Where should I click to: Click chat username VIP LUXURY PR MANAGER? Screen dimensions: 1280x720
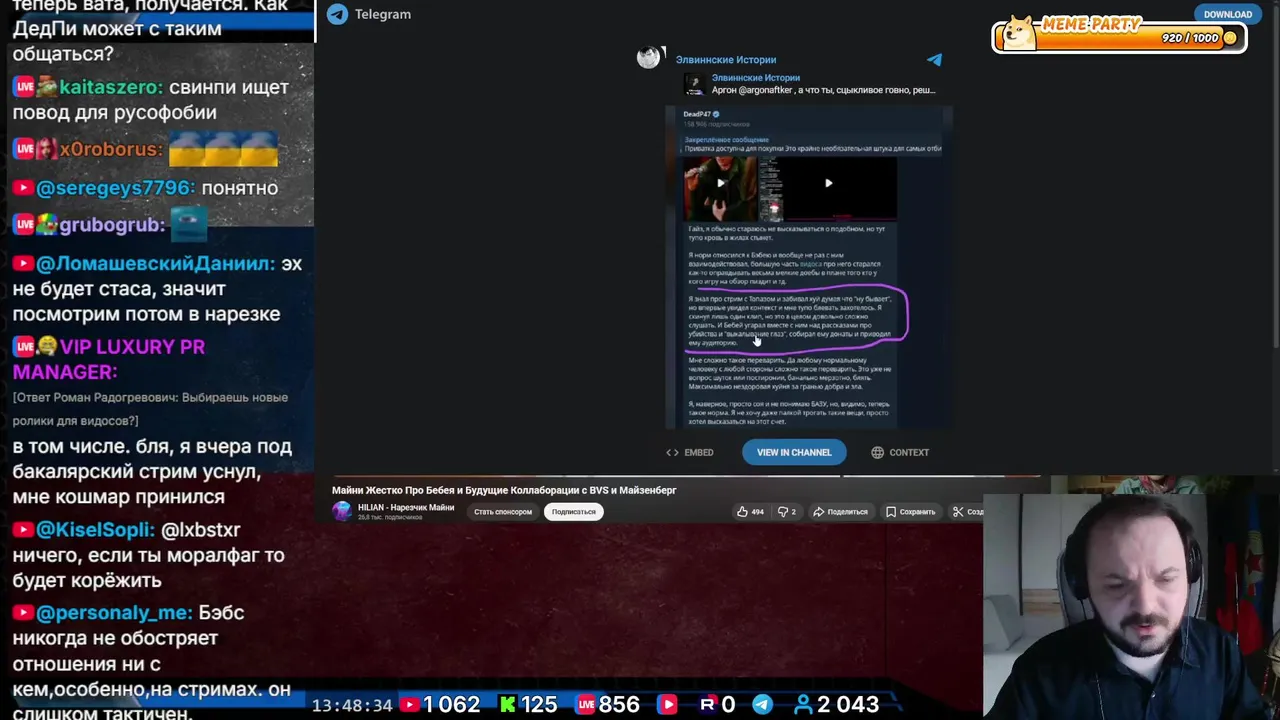tap(108, 359)
